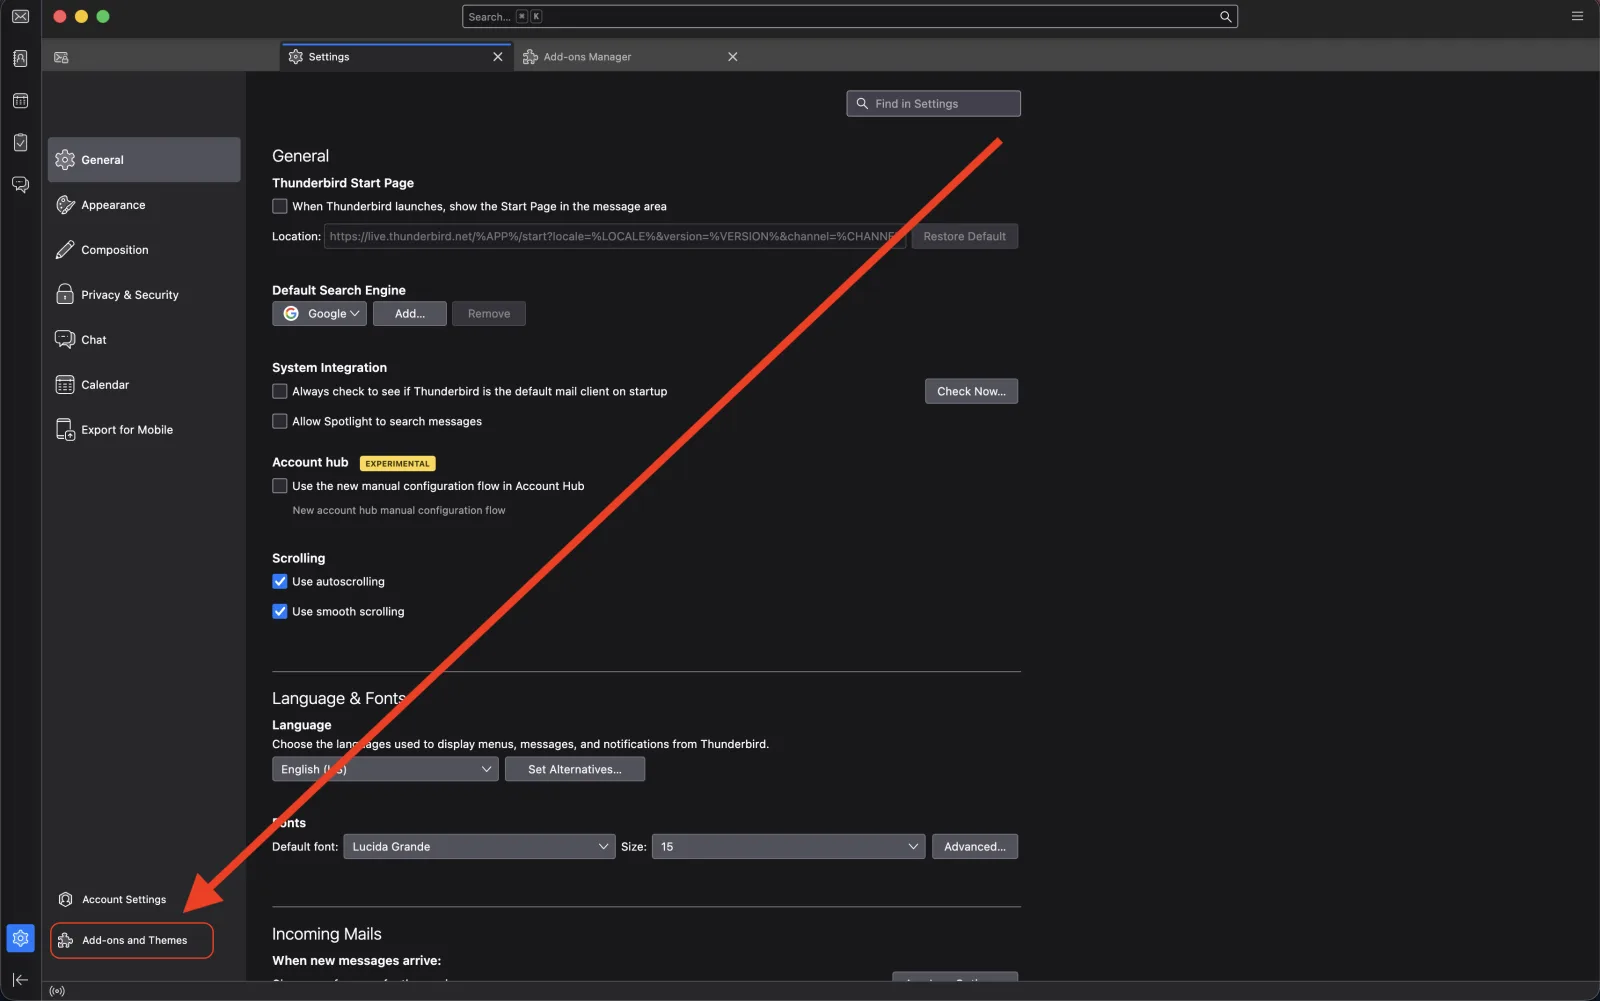Close the Settings tab

498,57
